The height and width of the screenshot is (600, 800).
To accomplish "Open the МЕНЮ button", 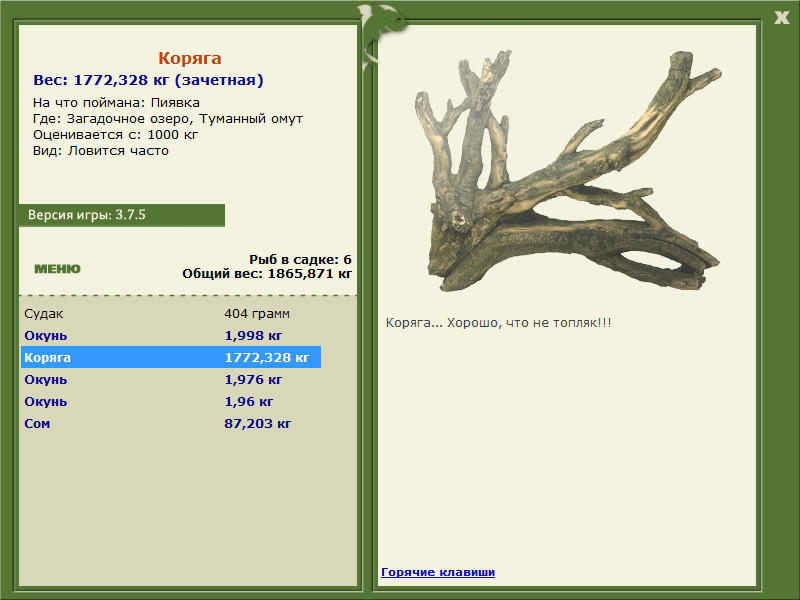I will pyautogui.click(x=57, y=269).
